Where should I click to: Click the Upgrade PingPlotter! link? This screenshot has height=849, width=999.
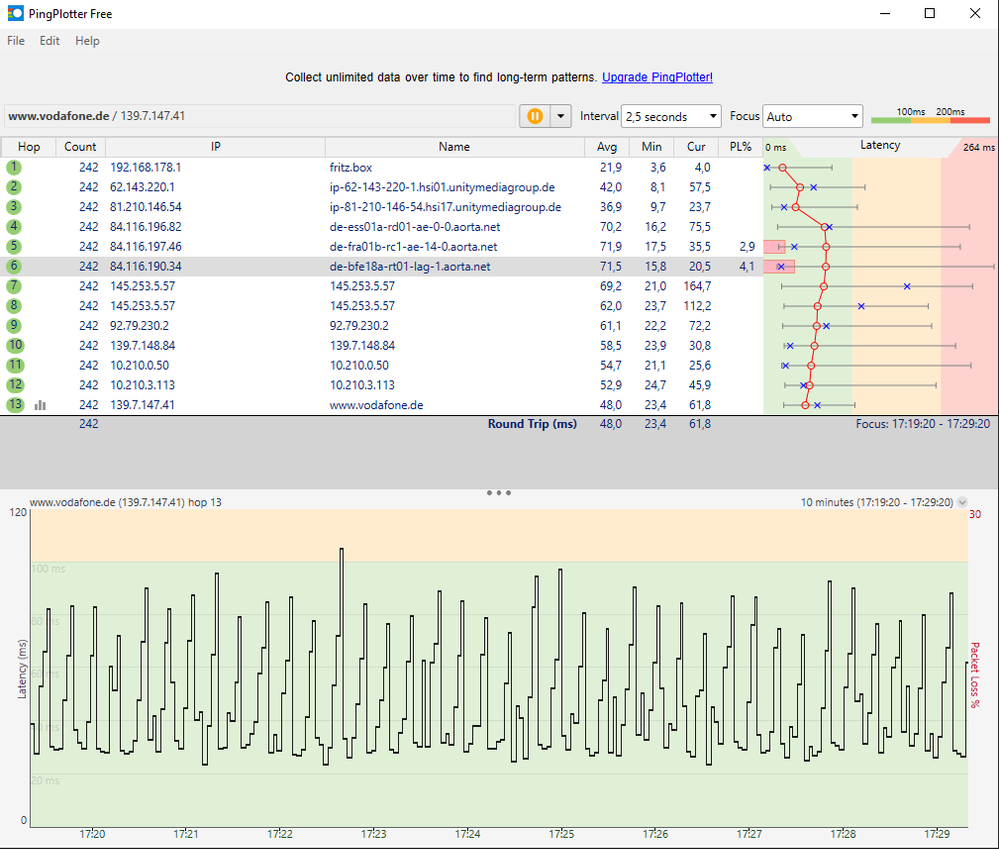[x=657, y=77]
